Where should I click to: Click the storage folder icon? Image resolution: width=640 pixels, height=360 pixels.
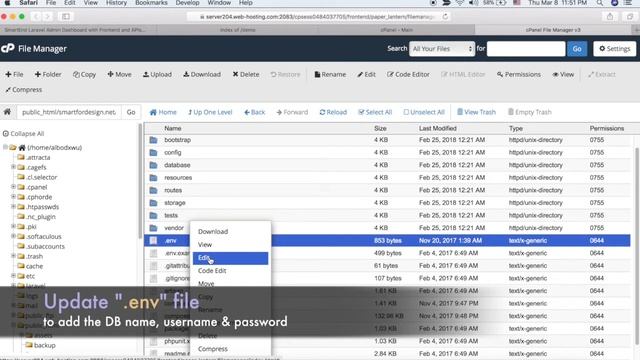click(x=153, y=203)
